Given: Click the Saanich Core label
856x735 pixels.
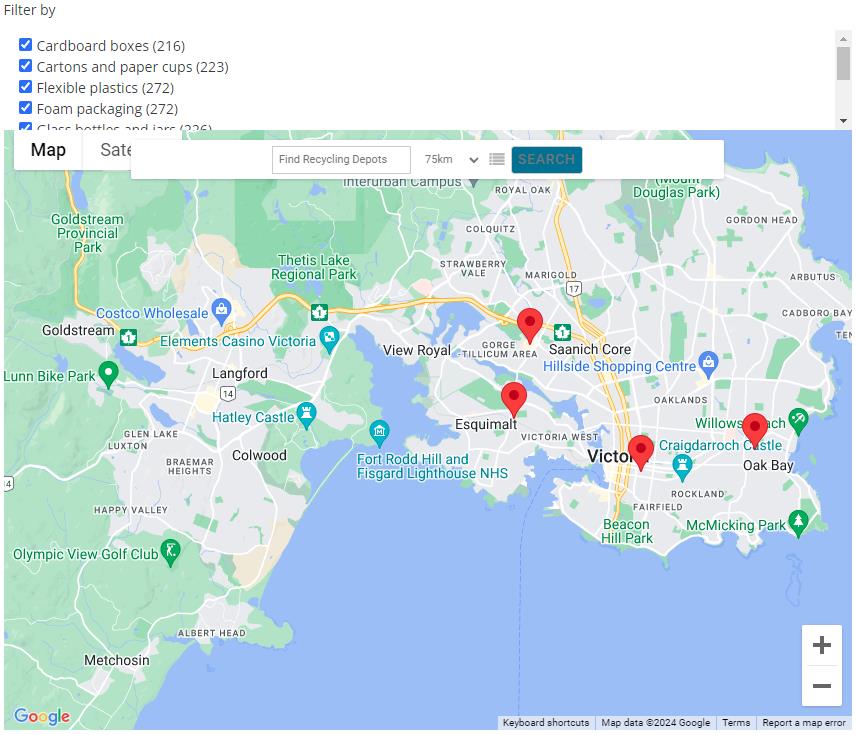Looking at the screenshot, I should [590, 349].
